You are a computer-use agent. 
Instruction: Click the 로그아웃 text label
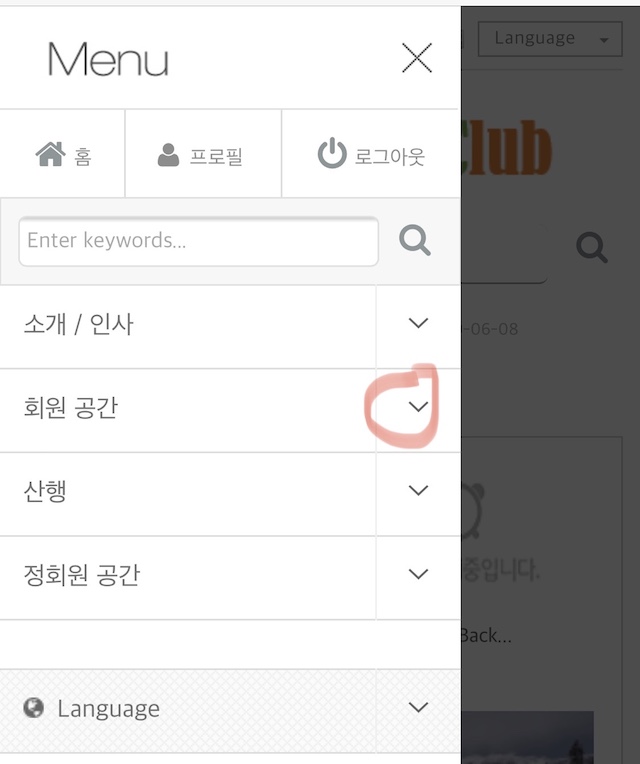(x=390, y=157)
